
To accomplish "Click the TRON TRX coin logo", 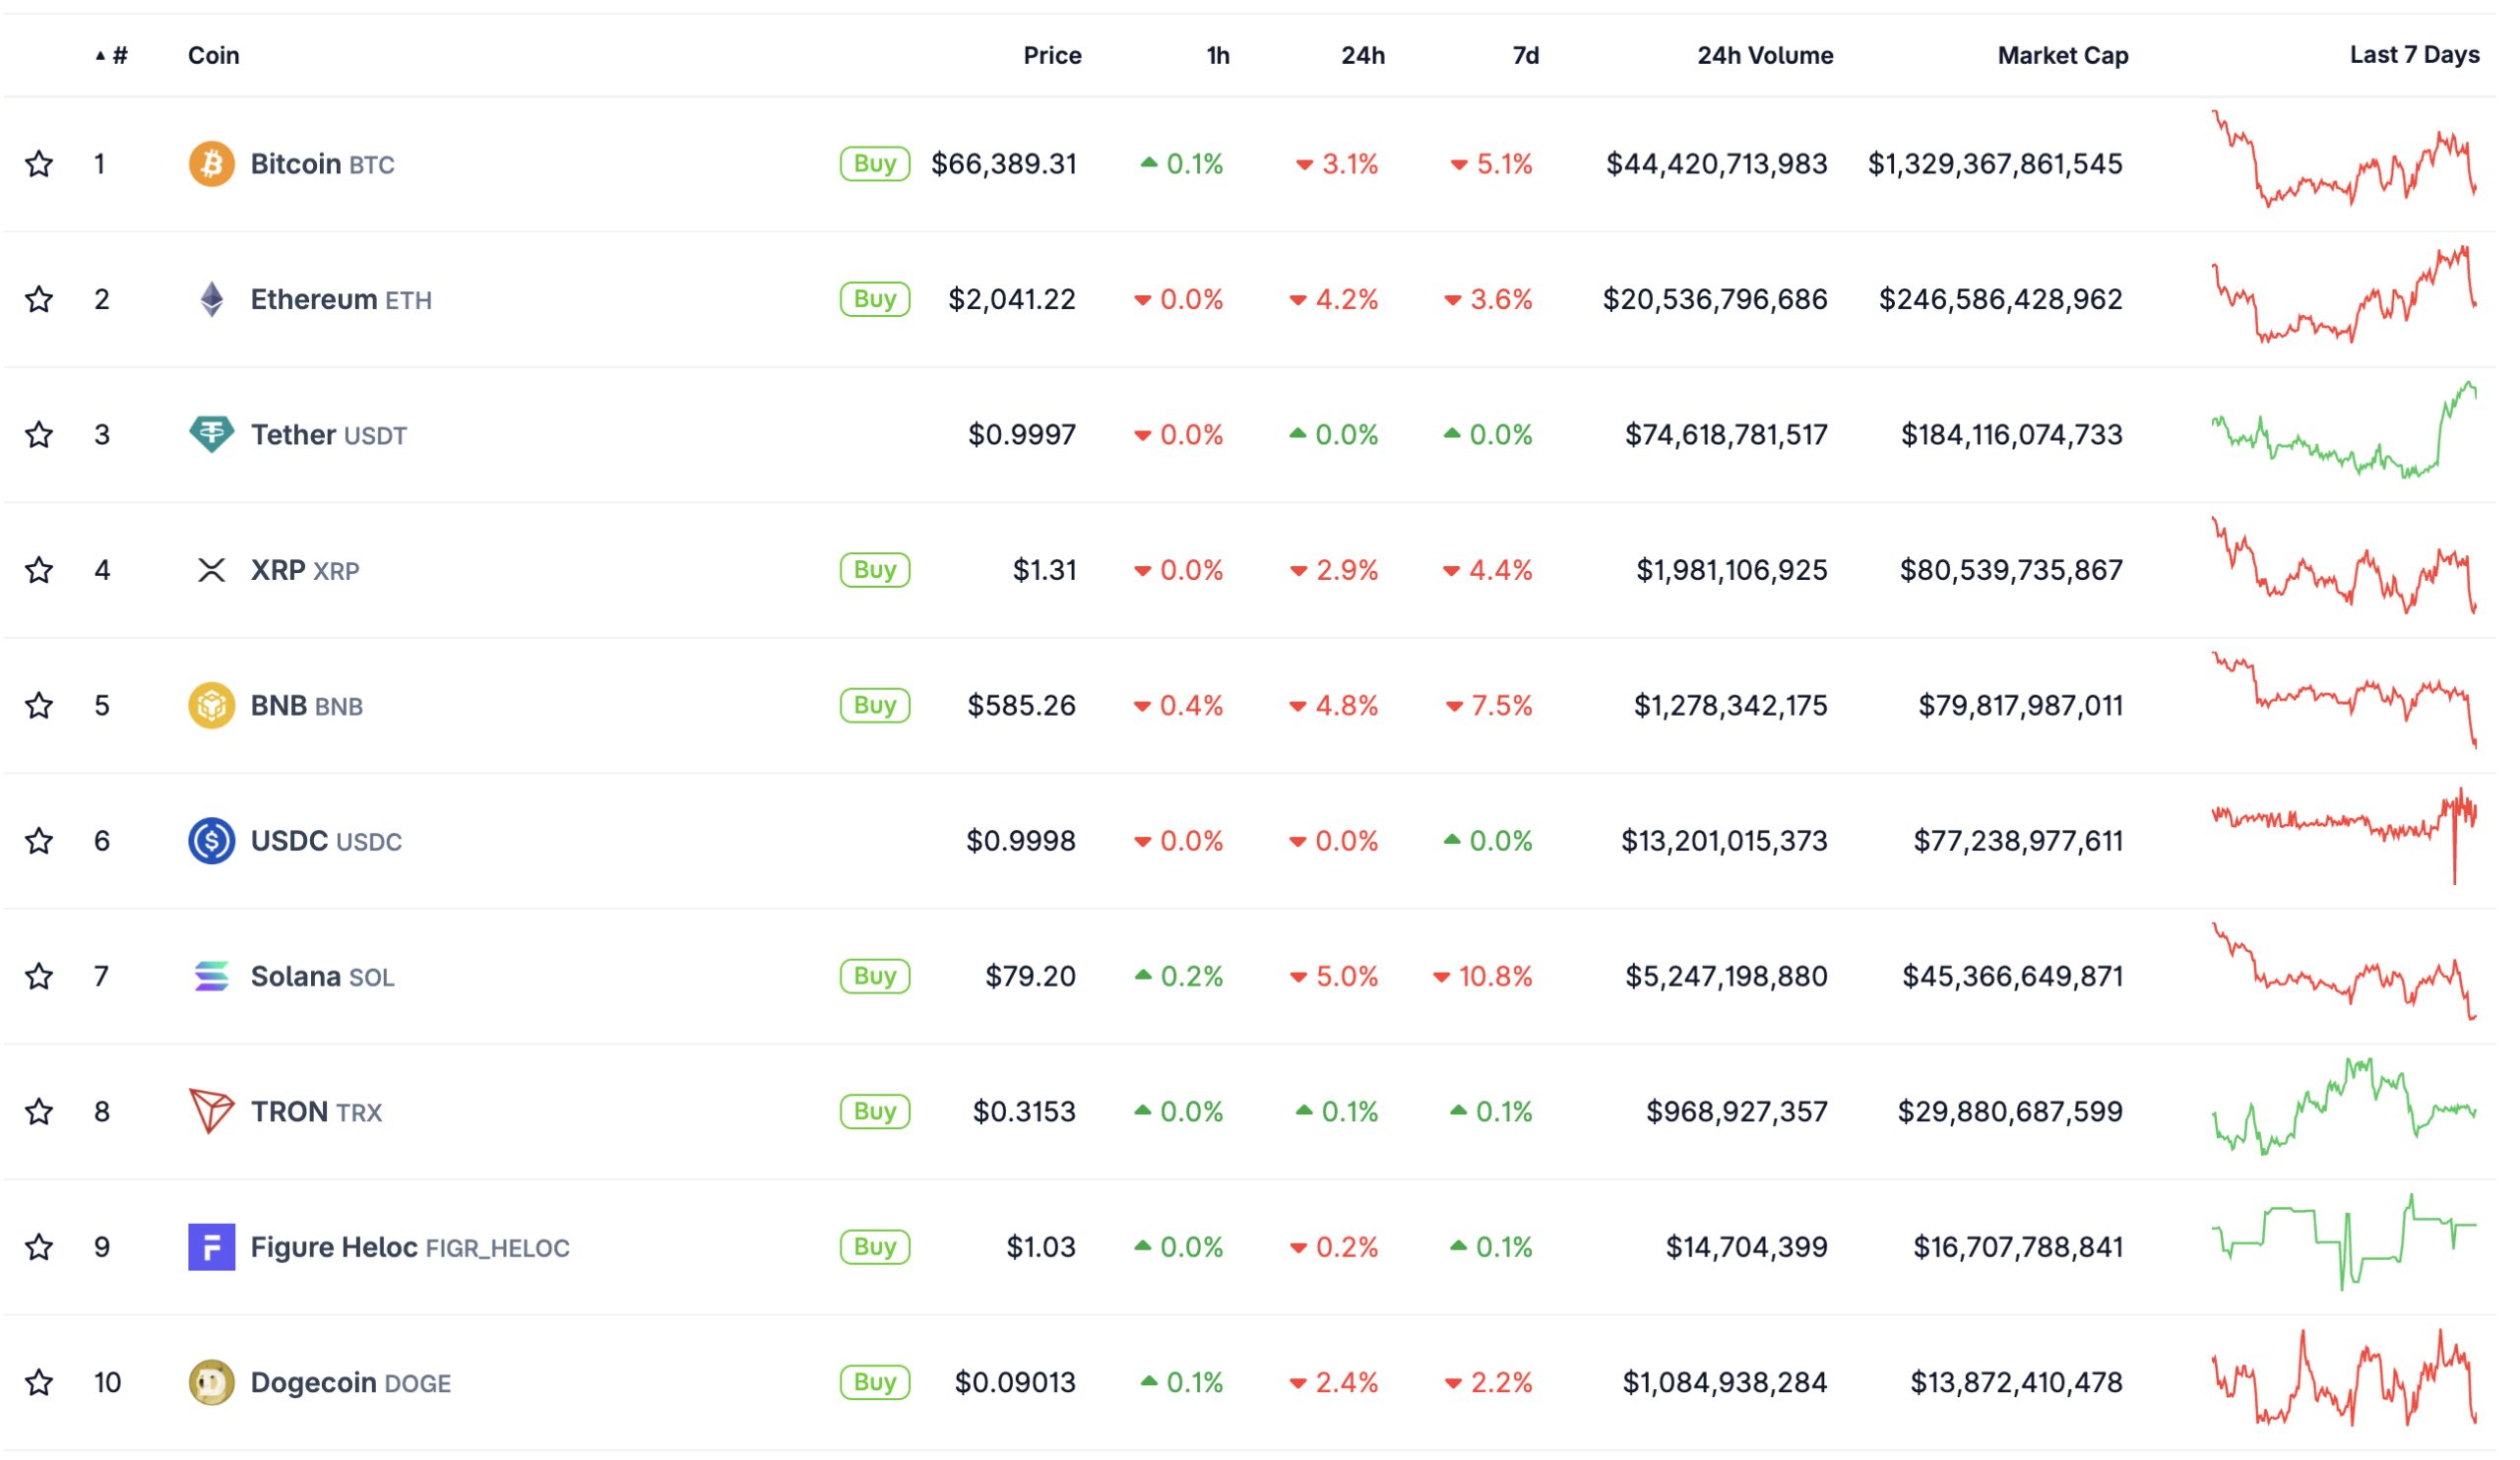I will pyautogui.click(x=211, y=1111).
